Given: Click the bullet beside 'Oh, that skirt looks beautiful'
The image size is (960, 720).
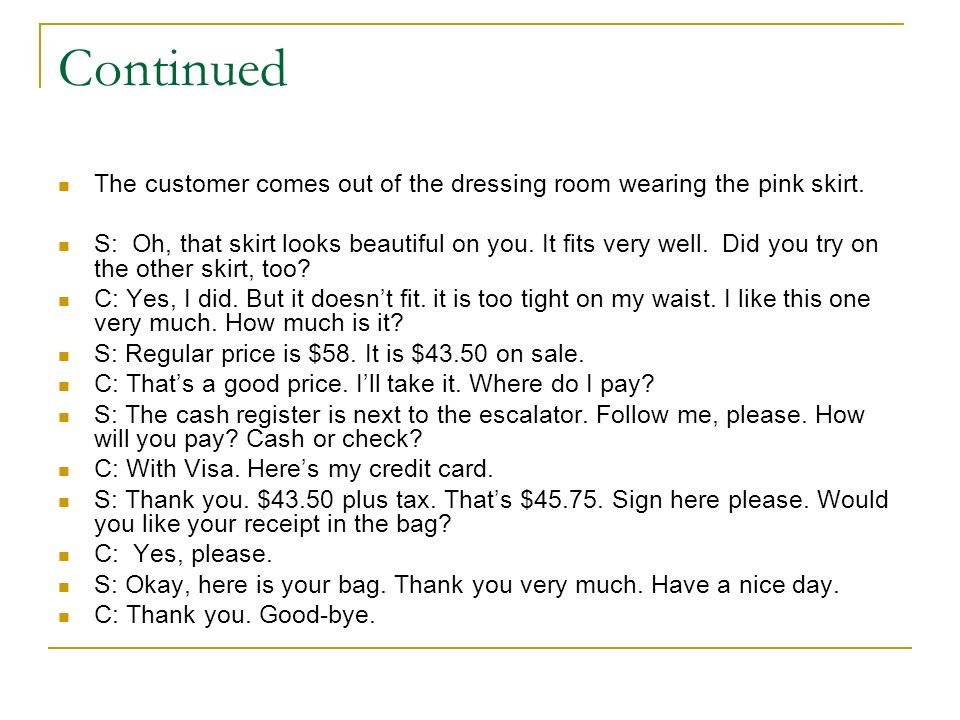Looking at the screenshot, I should point(64,247).
